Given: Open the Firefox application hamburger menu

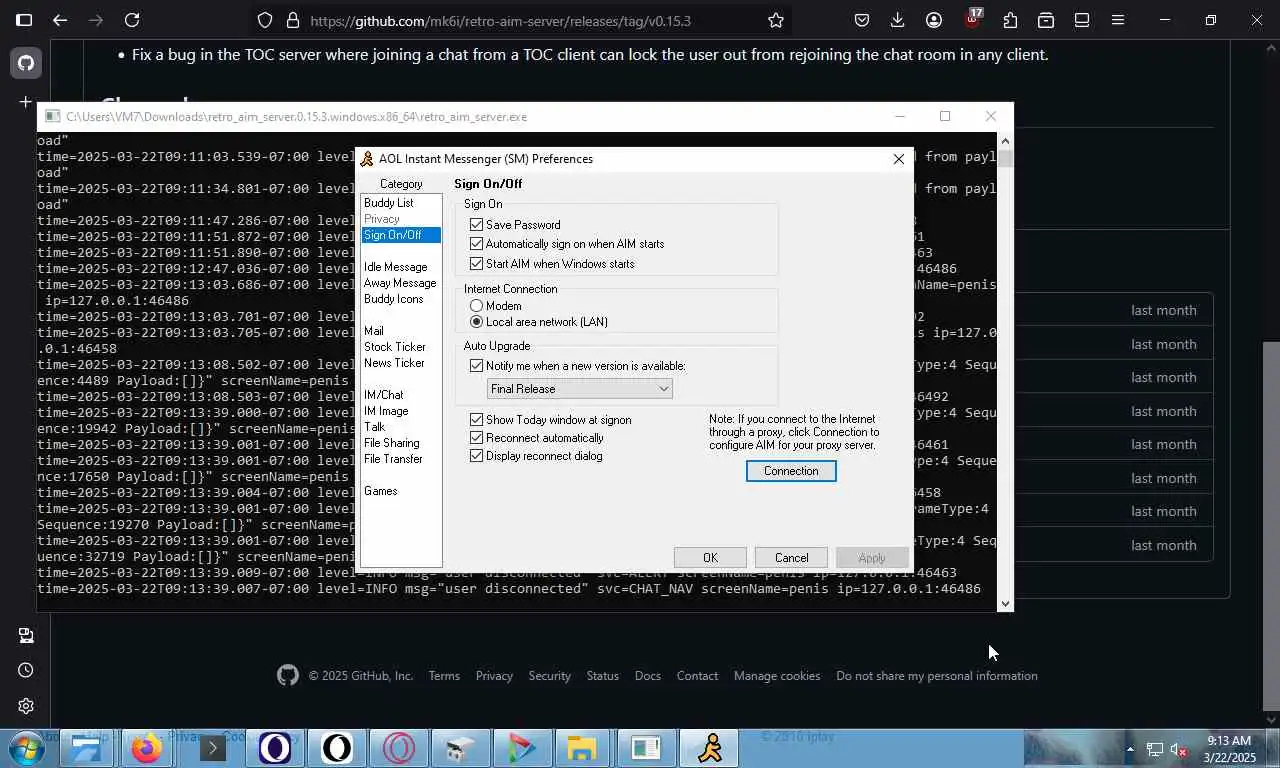Looking at the screenshot, I should click(x=1118, y=20).
